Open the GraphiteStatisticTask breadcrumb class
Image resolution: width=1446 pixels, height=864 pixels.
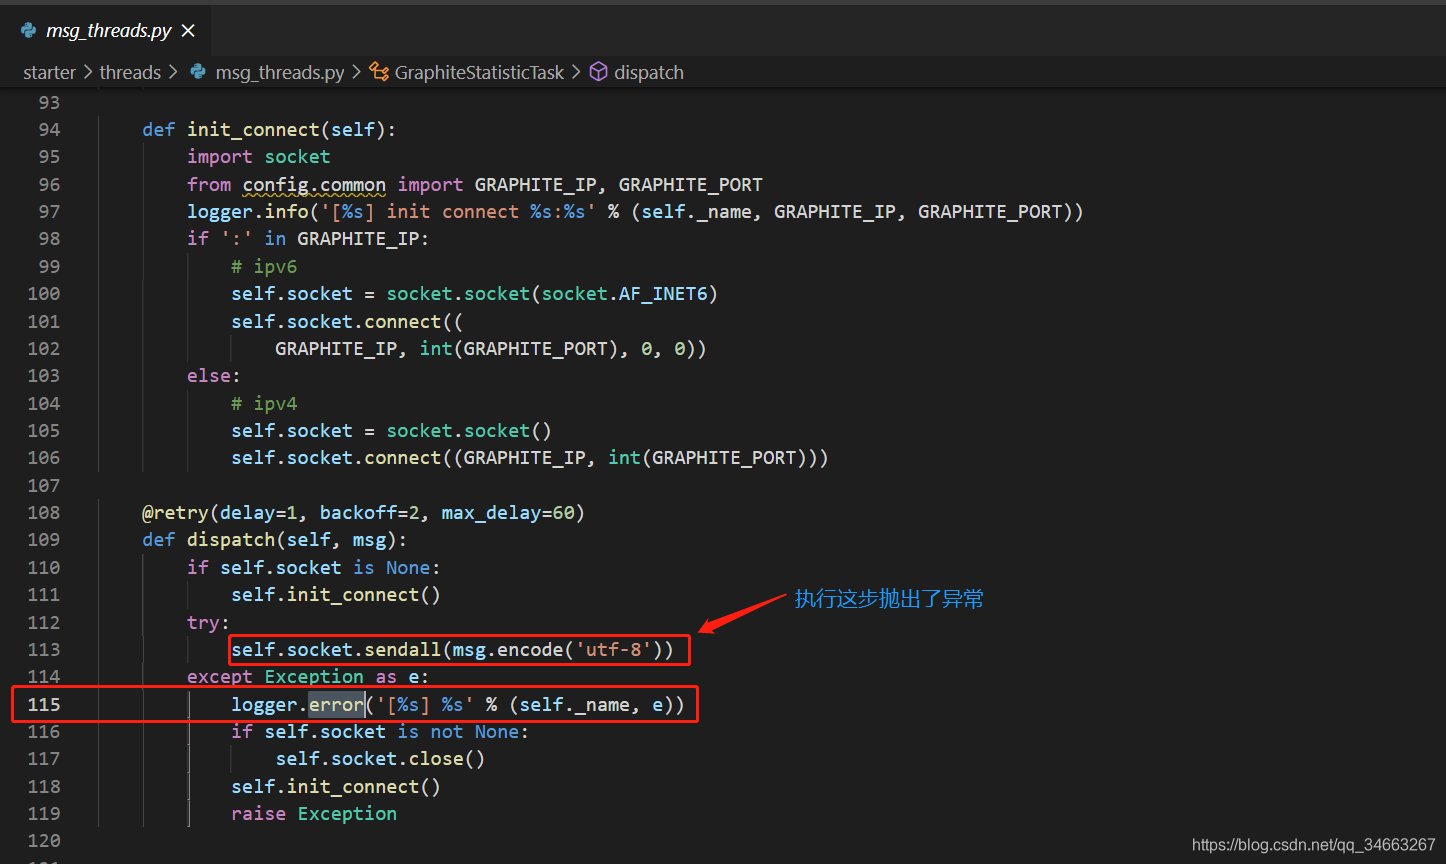[x=479, y=72]
